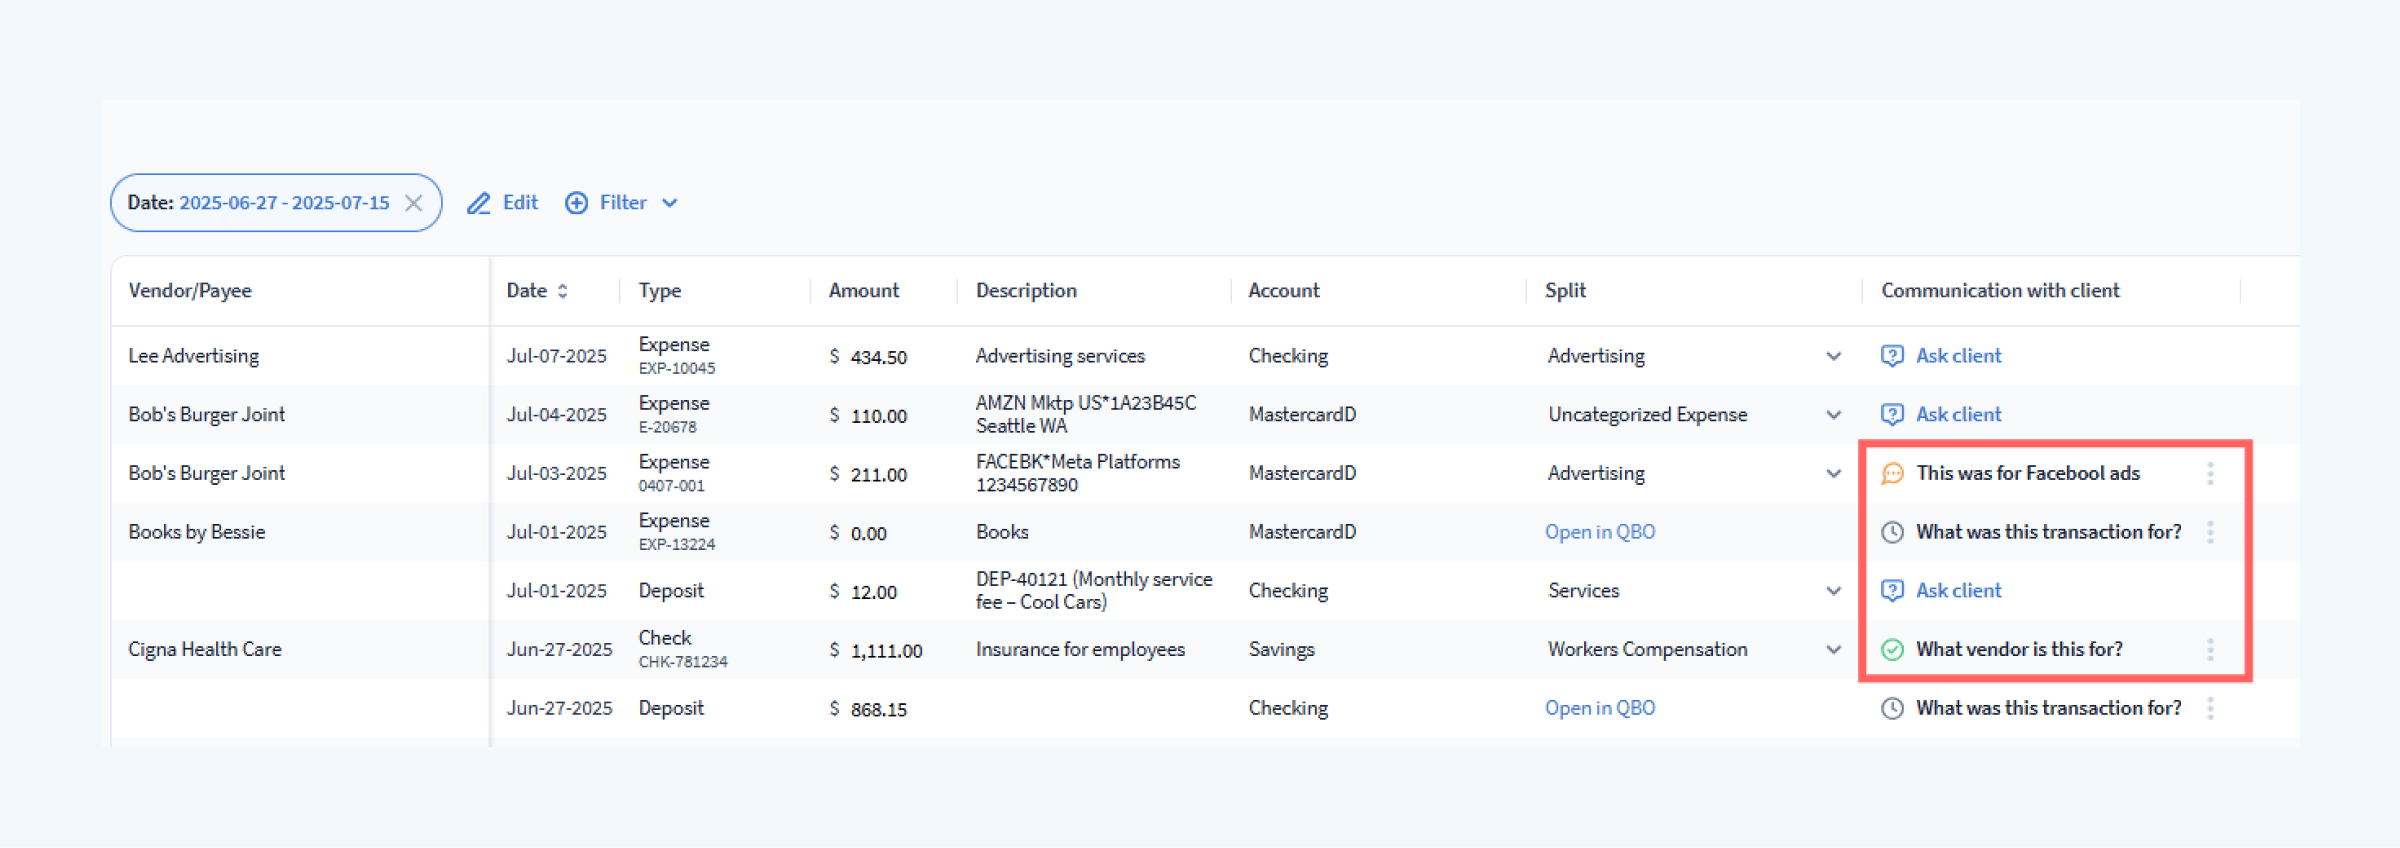This screenshot has height=848, width=2400.
Task: Click description AMZN Mktp US*1A23B45C Seattle WA
Action: (1086, 414)
